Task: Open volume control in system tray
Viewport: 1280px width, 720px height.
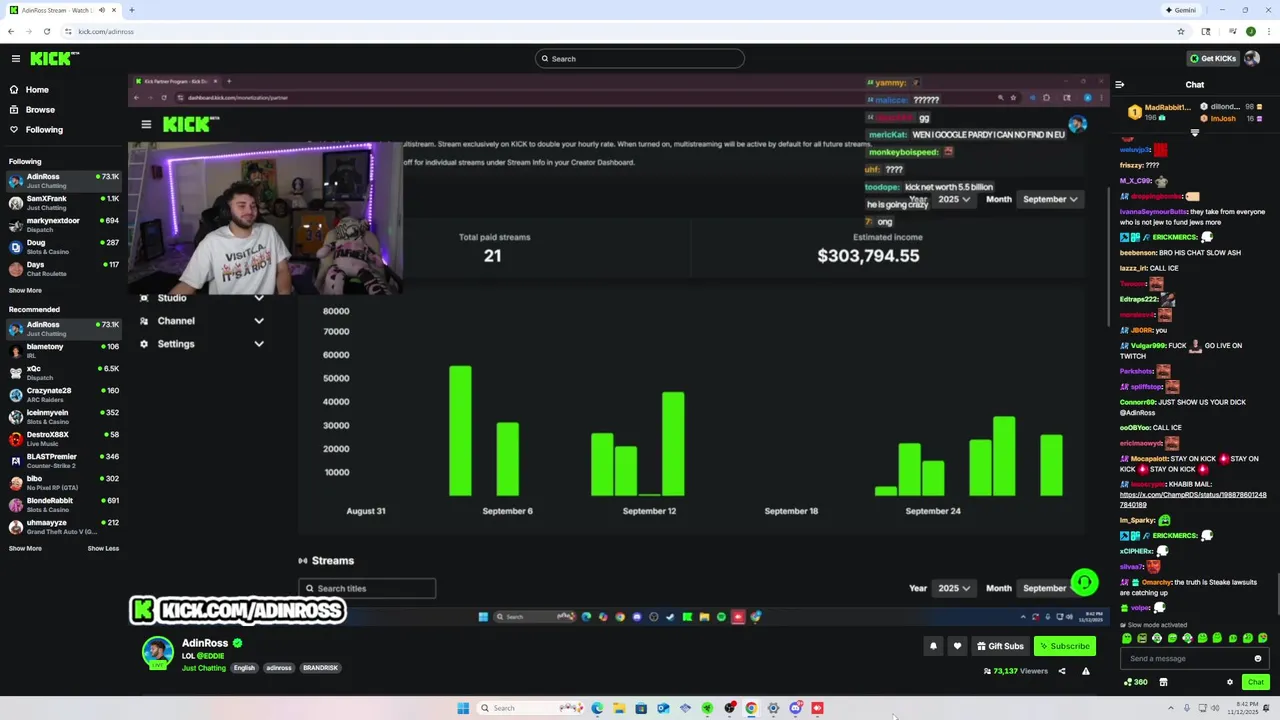Action: 1215,708
